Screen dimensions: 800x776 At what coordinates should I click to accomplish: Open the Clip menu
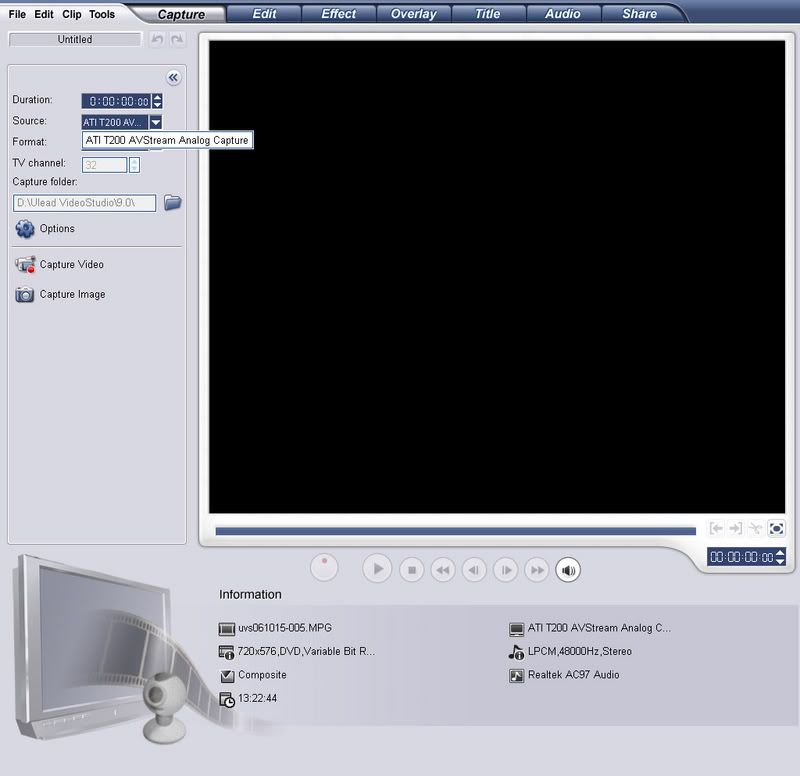click(72, 14)
